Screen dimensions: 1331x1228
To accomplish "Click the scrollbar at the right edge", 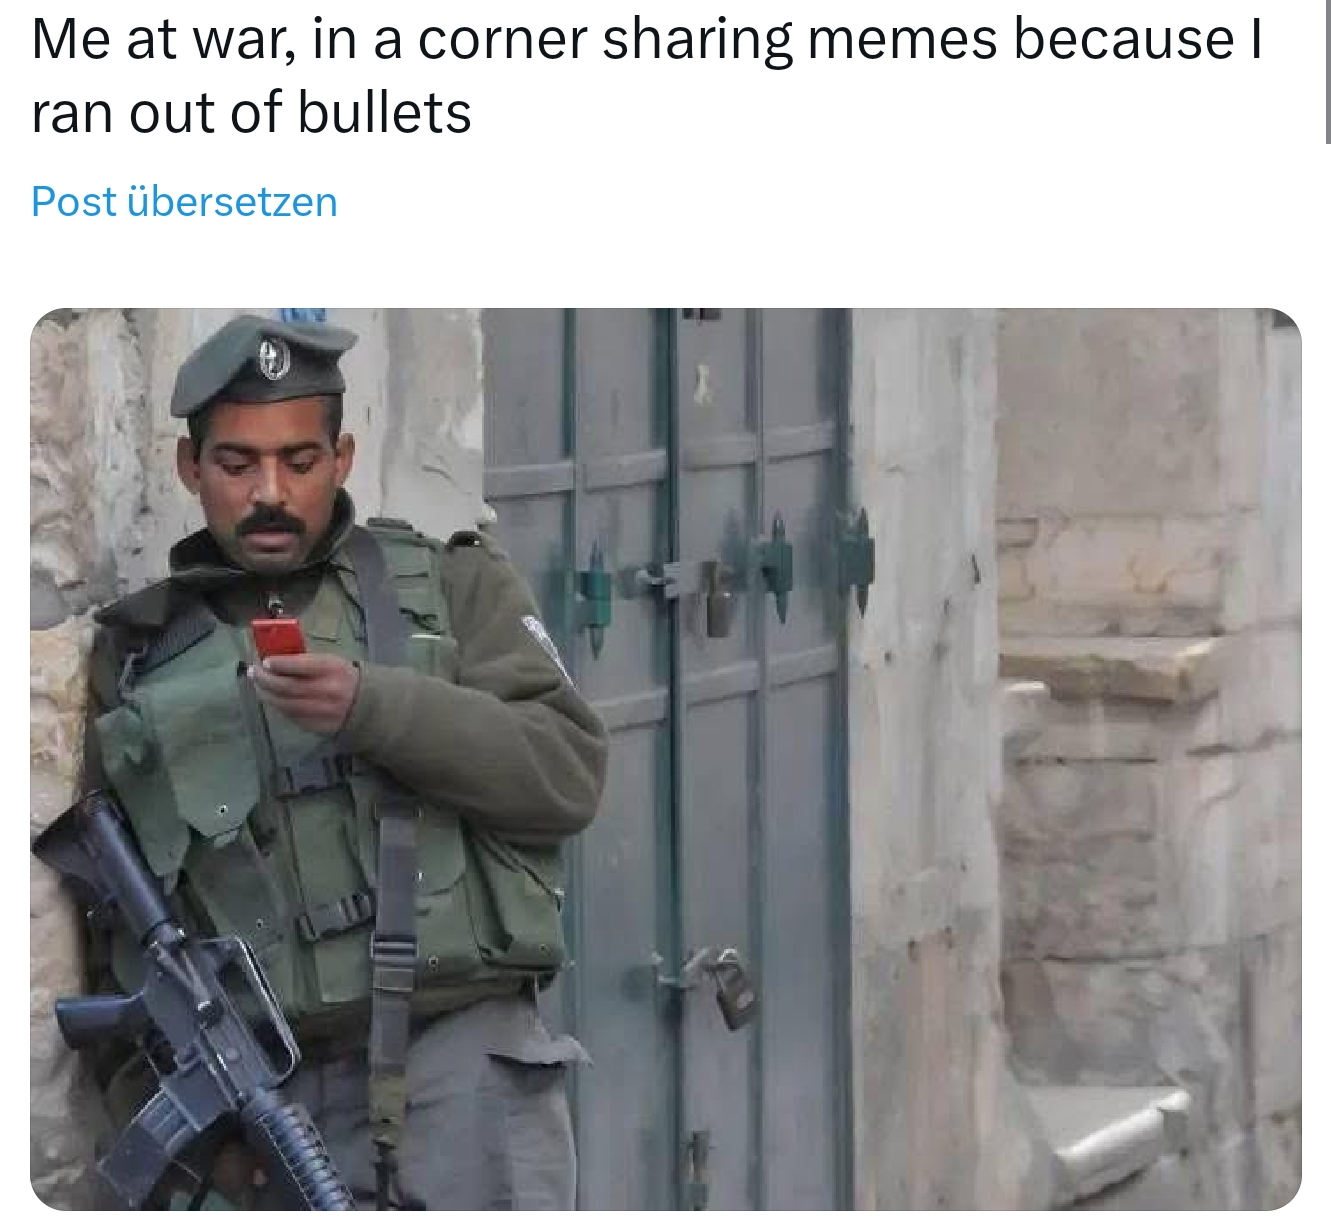I will point(1327,70).
